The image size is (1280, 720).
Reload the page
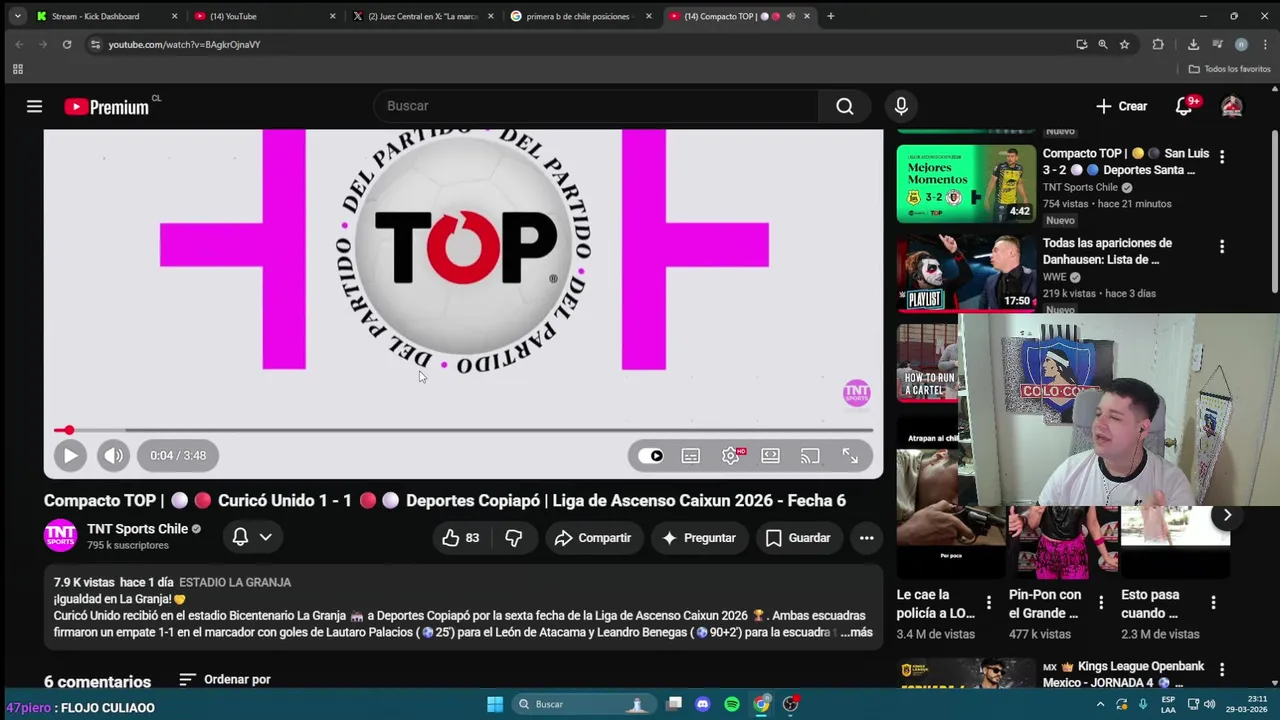[67, 44]
